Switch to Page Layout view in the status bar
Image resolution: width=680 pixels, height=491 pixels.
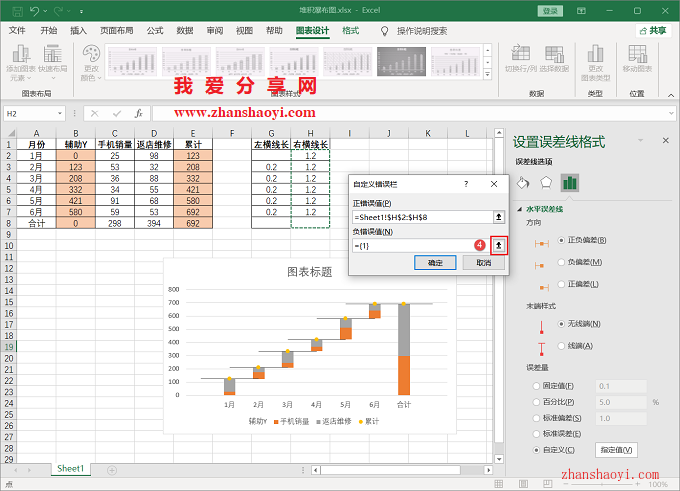pyautogui.click(x=523, y=484)
